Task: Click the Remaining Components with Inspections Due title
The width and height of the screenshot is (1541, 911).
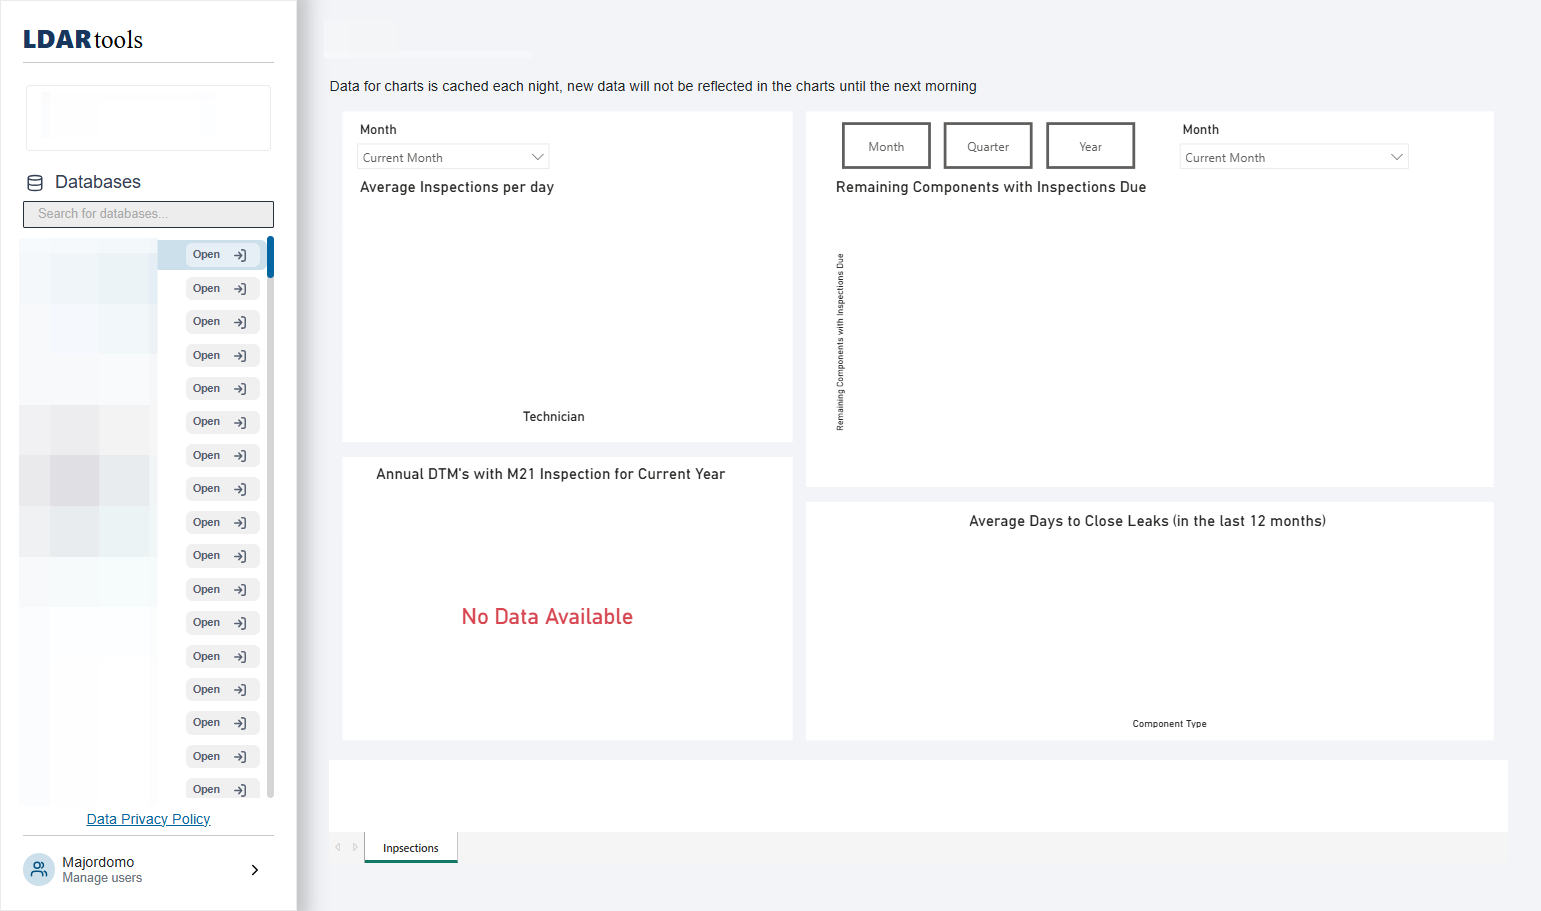Action: 991,187
